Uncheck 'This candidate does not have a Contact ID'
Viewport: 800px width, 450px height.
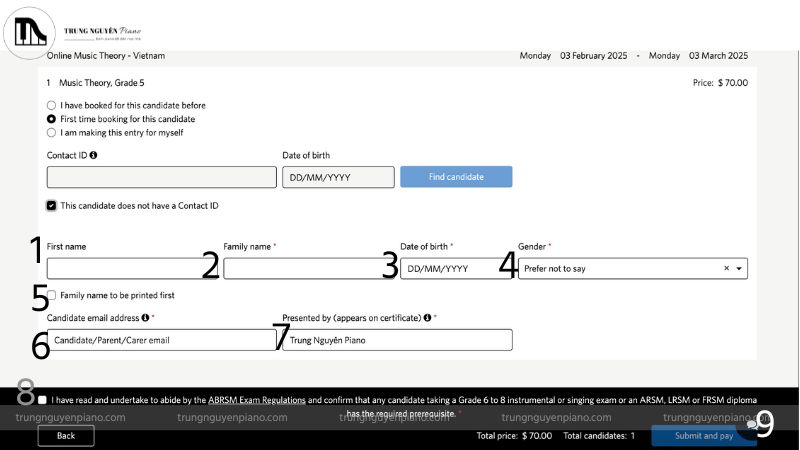click(51, 206)
